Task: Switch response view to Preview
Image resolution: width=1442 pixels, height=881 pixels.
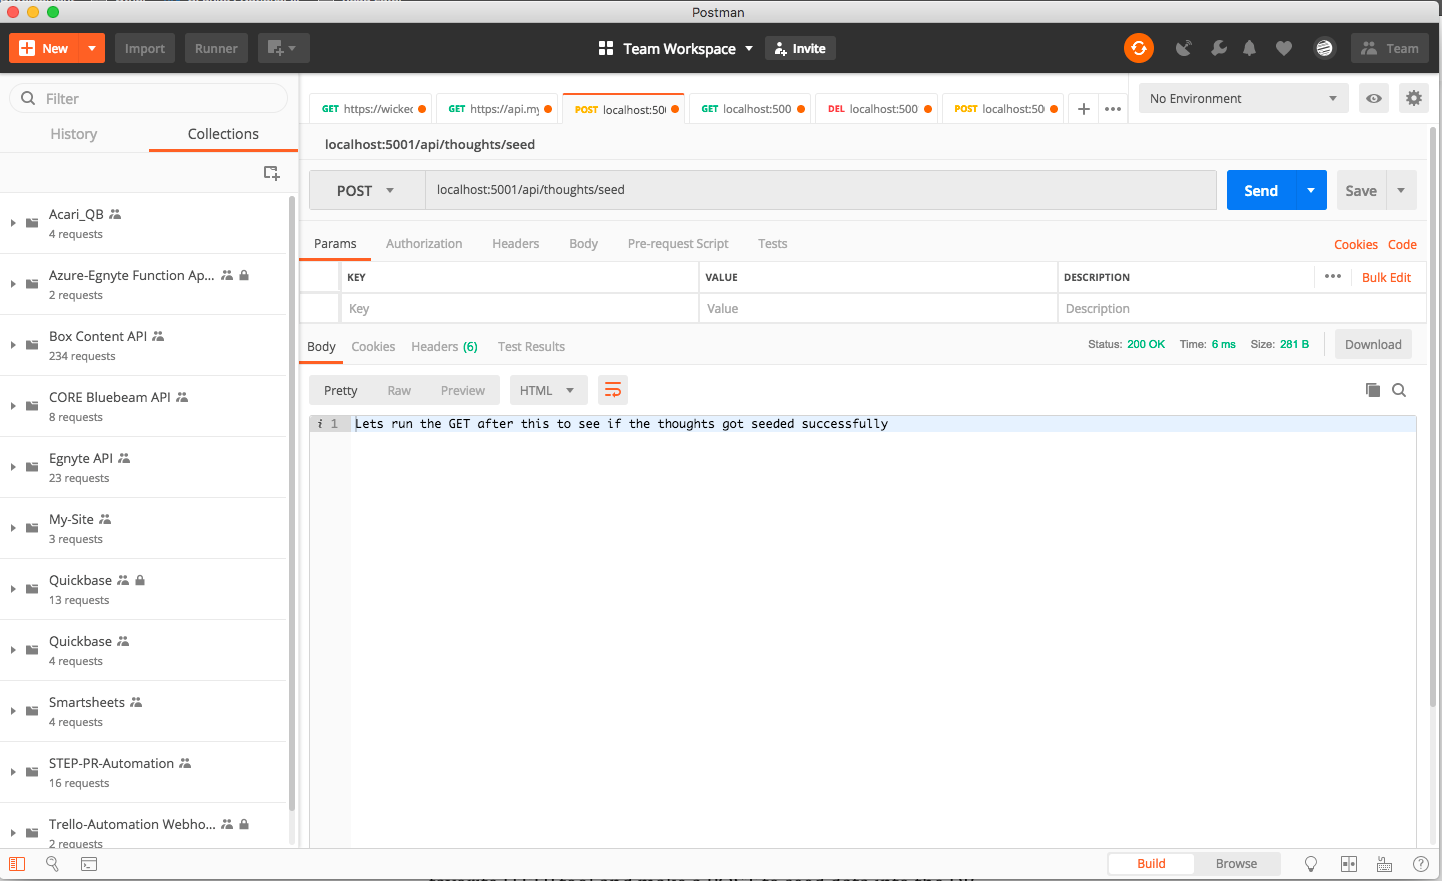Action: click(x=463, y=390)
